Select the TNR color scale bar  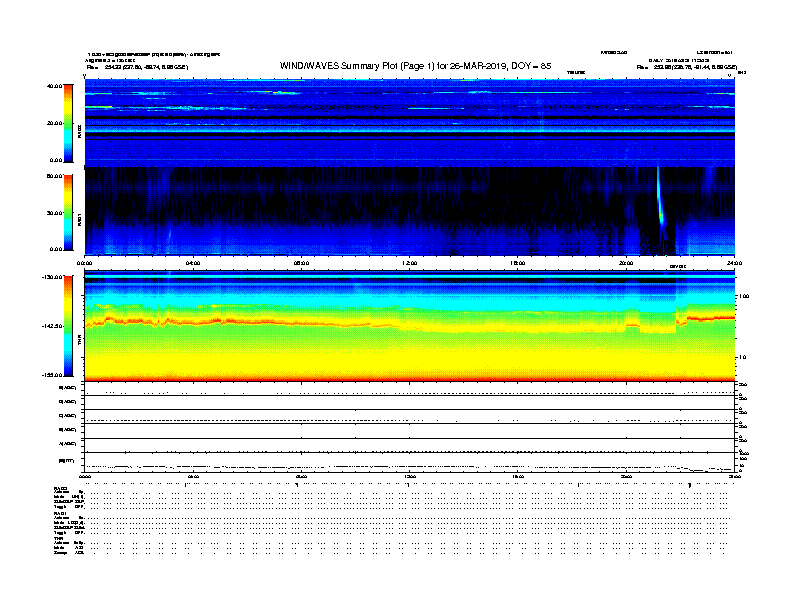(x=68, y=326)
